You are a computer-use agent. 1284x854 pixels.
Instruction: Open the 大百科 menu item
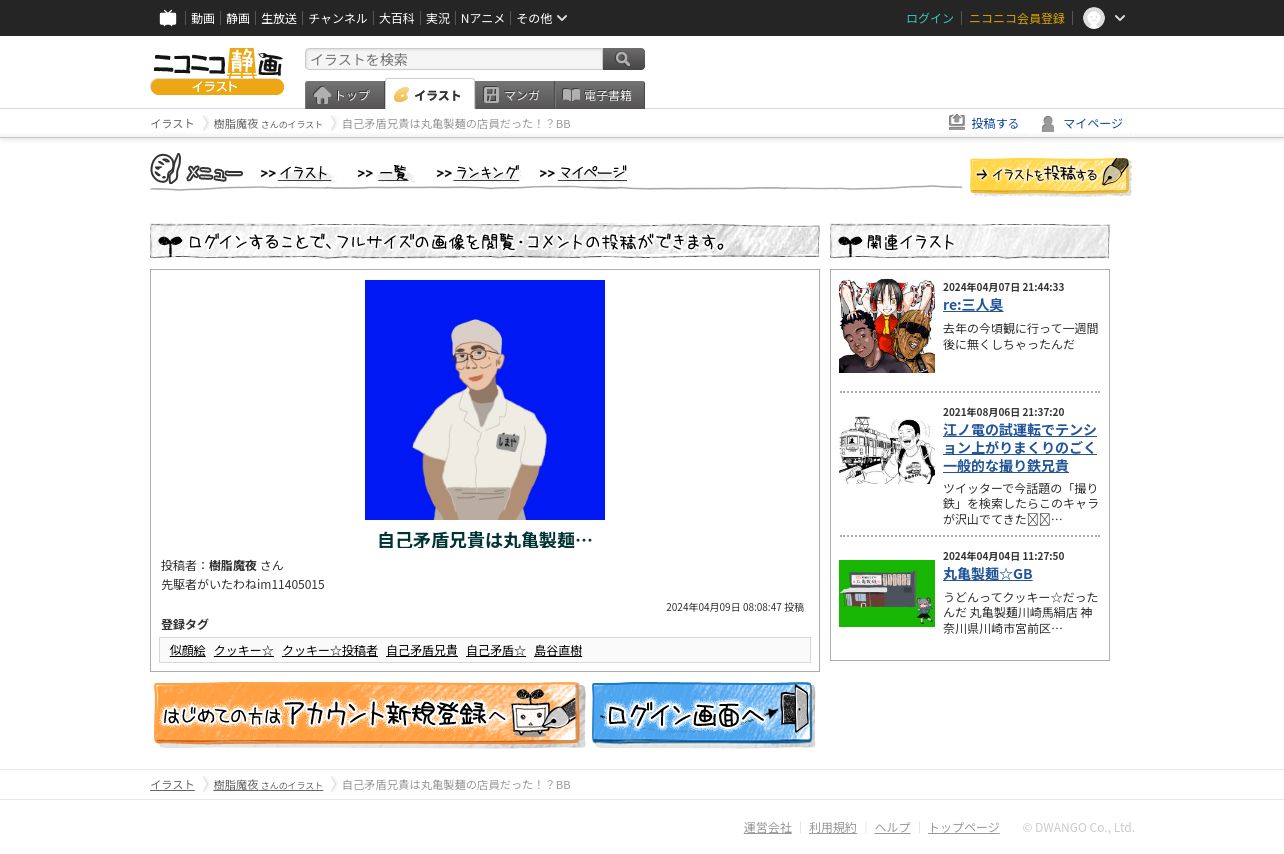coord(396,18)
